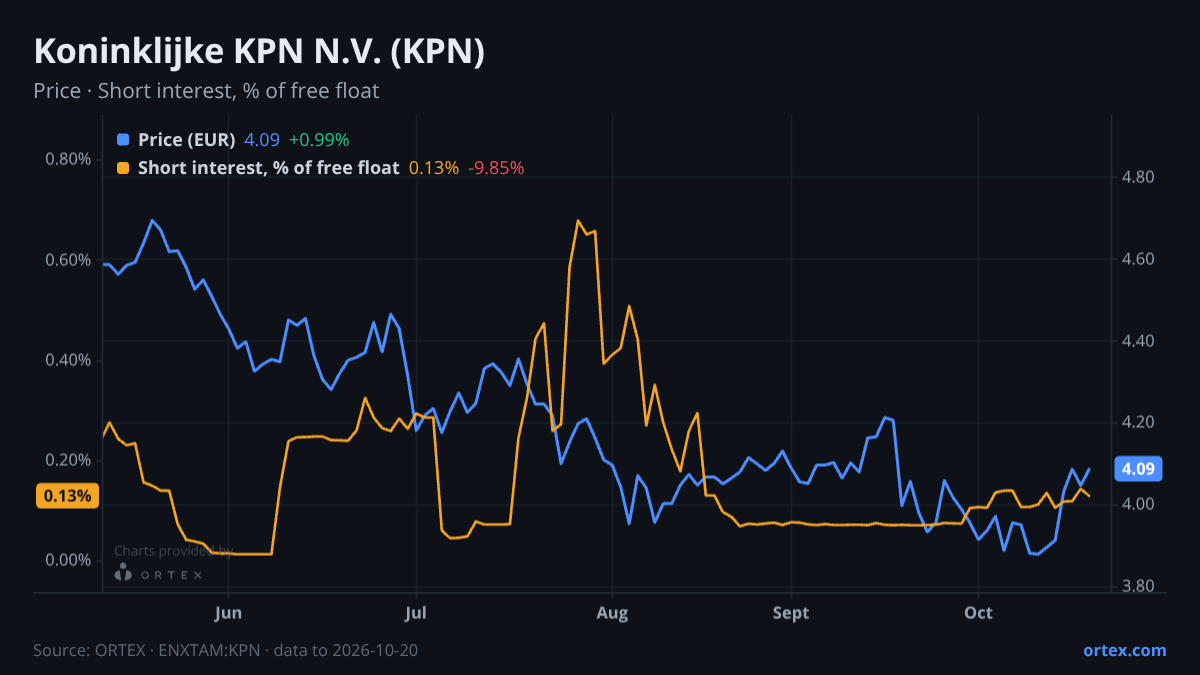
Task: Click the blue Price (EUR) legend swatch
Action: click(x=123, y=140)
